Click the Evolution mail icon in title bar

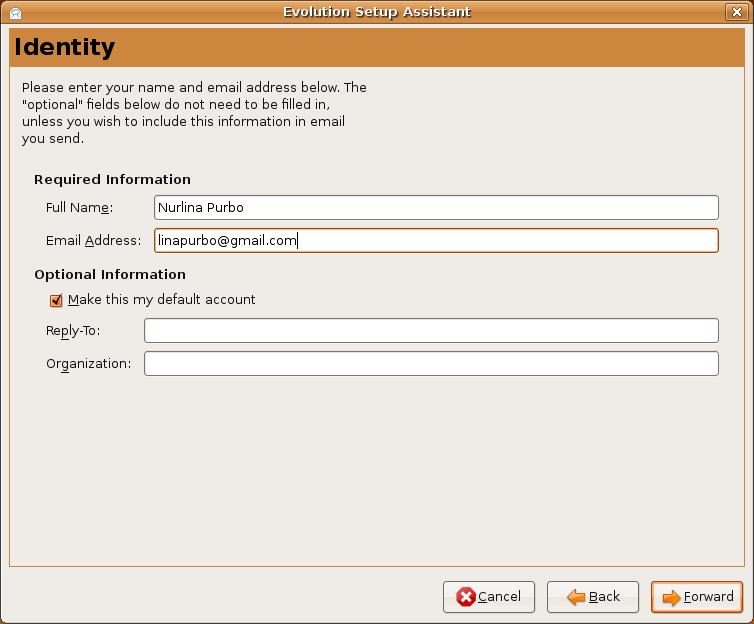click(x=15, y=13)
